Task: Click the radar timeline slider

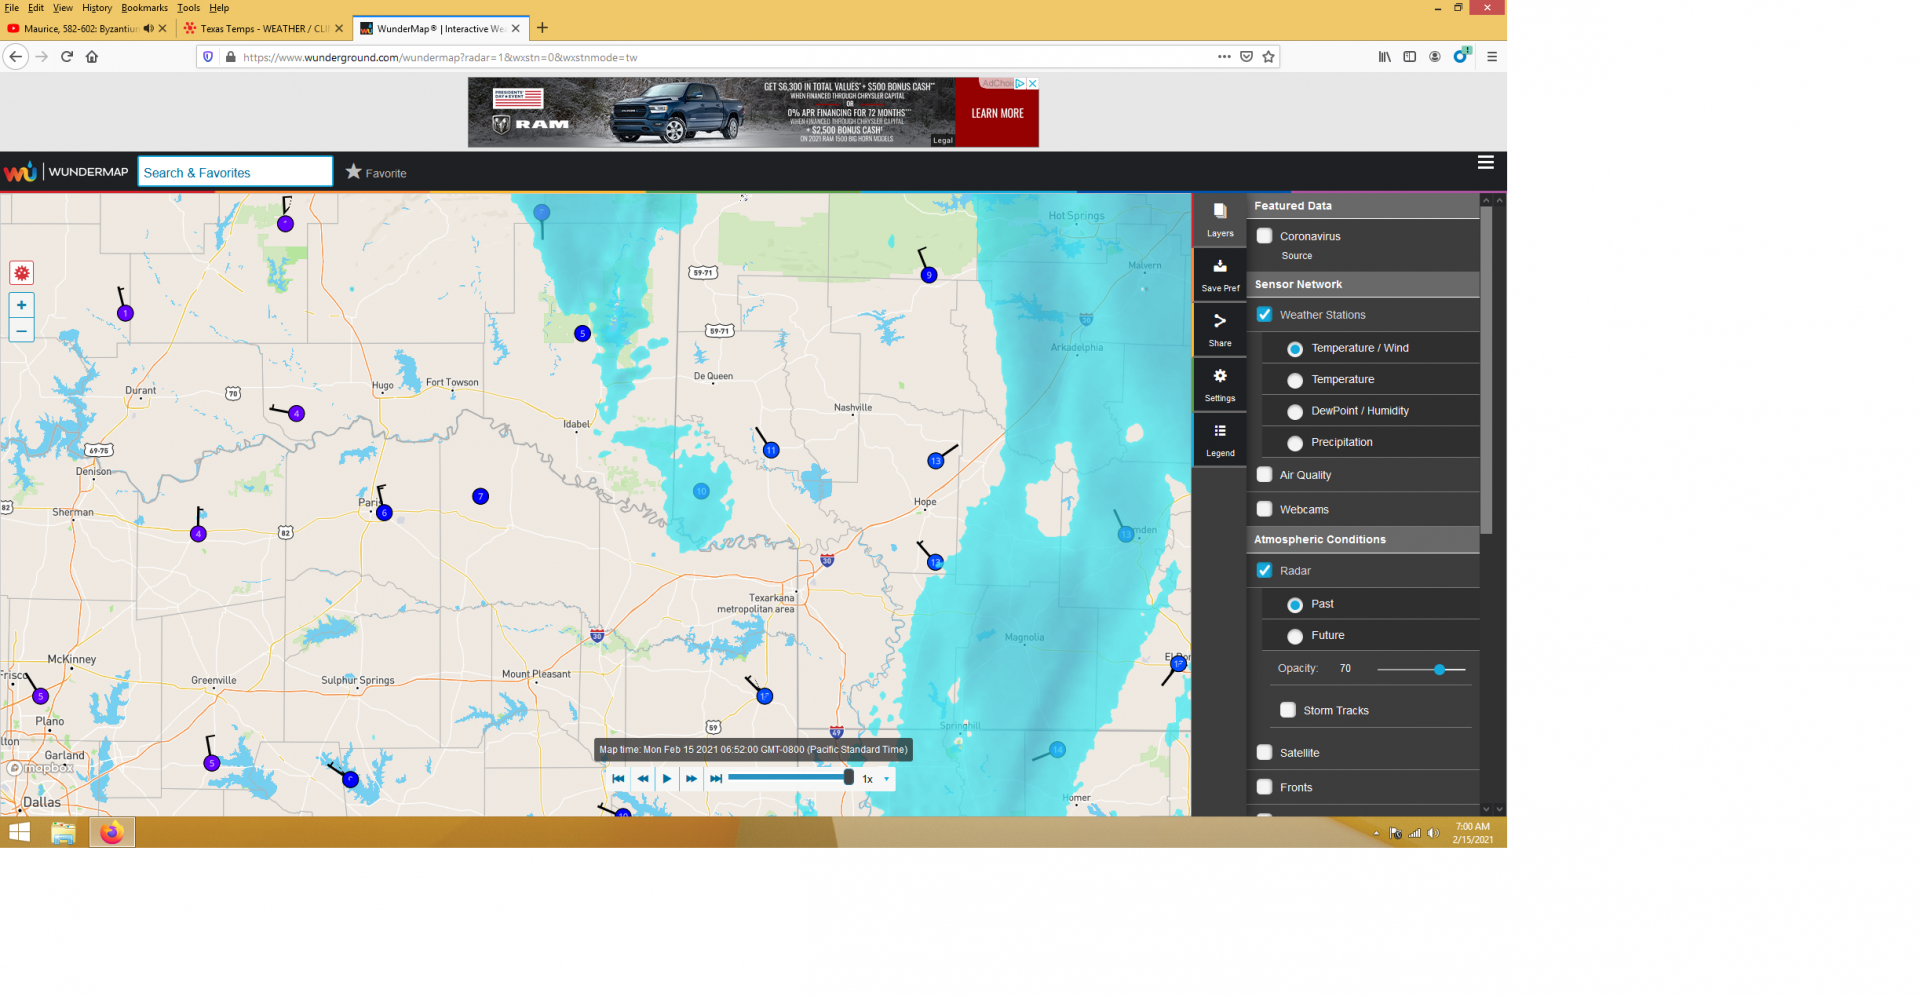Action: pyautogui.click(x=790, y=777)
